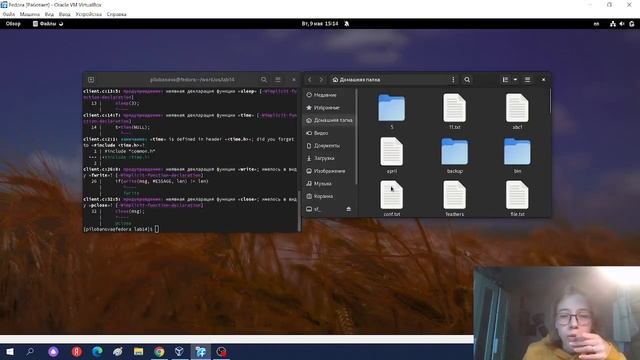Open Видео in the Files sidebar

point(329,133)
